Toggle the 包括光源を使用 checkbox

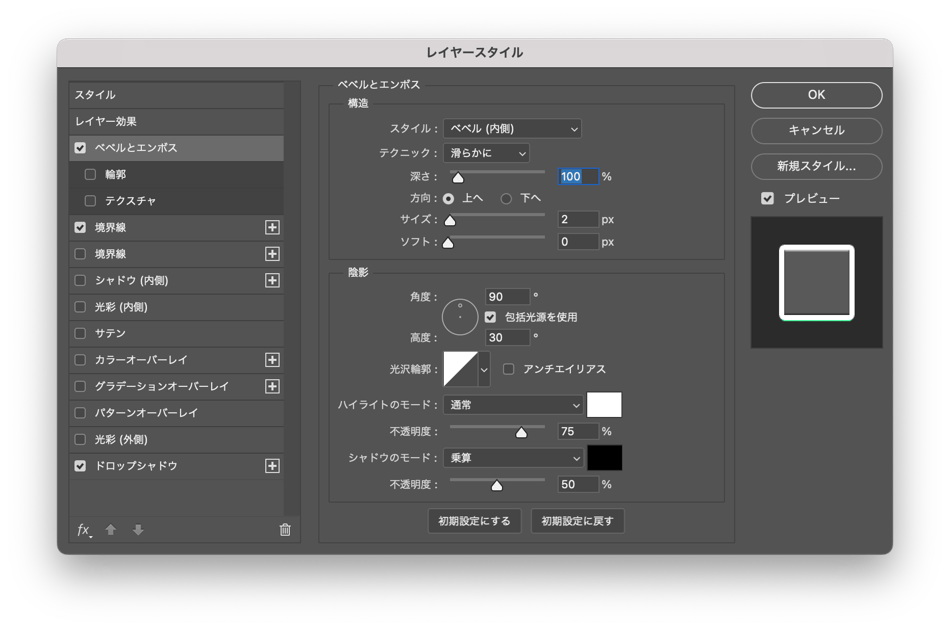[x=491, y=317]
